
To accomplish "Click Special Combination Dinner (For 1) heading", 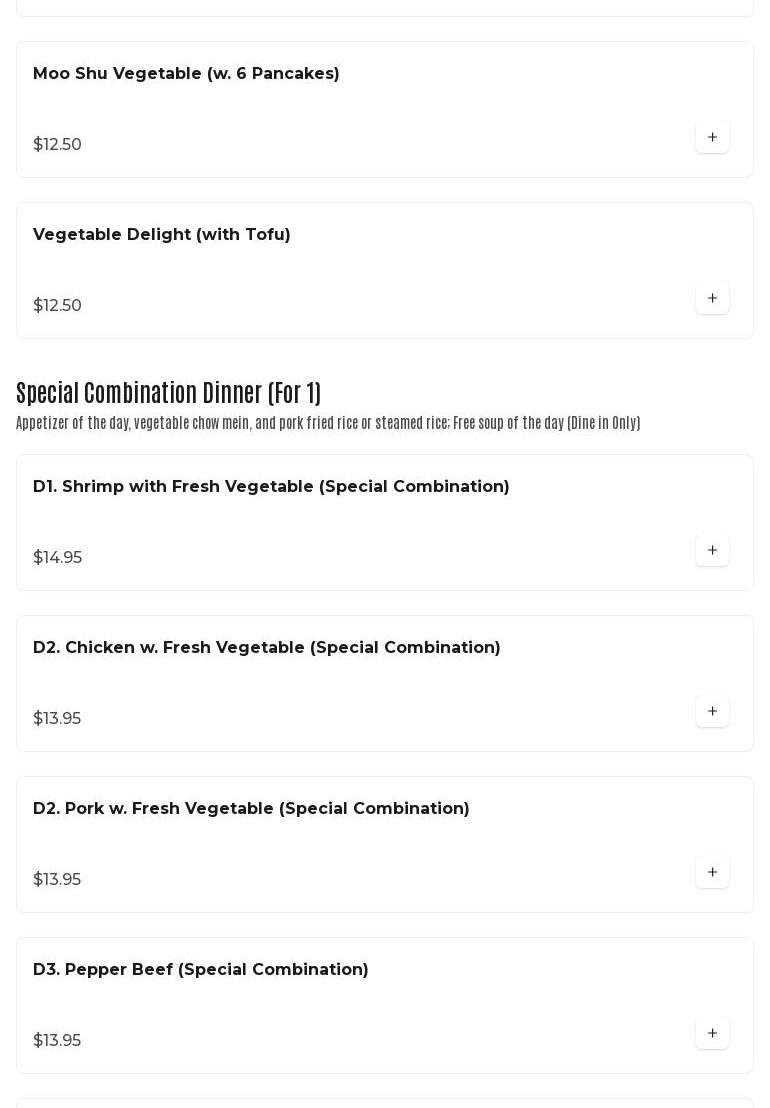I will pyautogui.click(x=168, y=393).
